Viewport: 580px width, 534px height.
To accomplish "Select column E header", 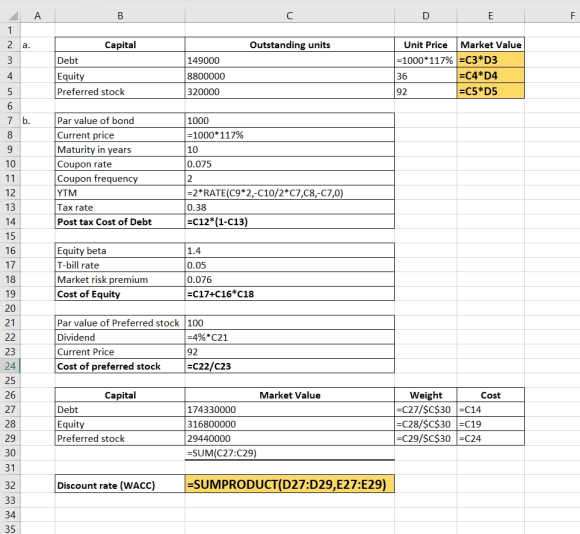I will tap(490, 16).
